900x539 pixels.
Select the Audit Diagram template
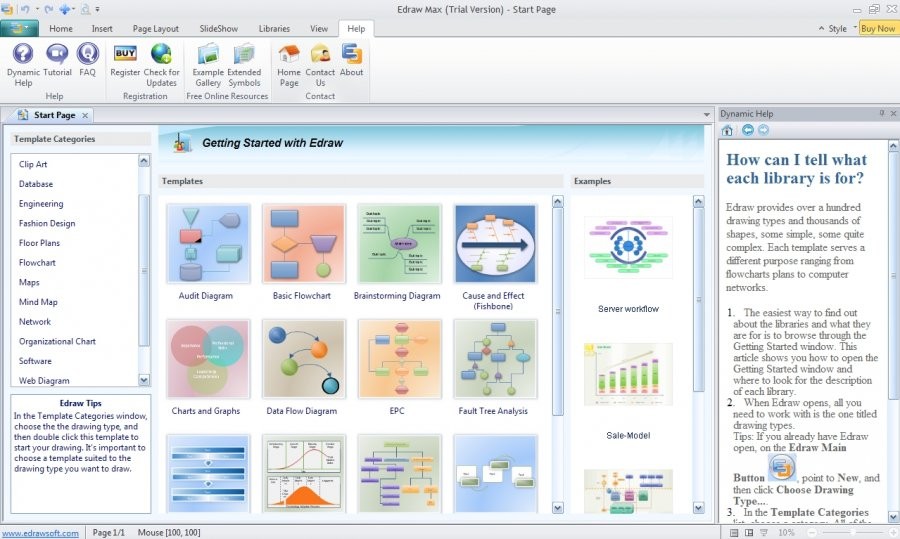click(208, 244)
